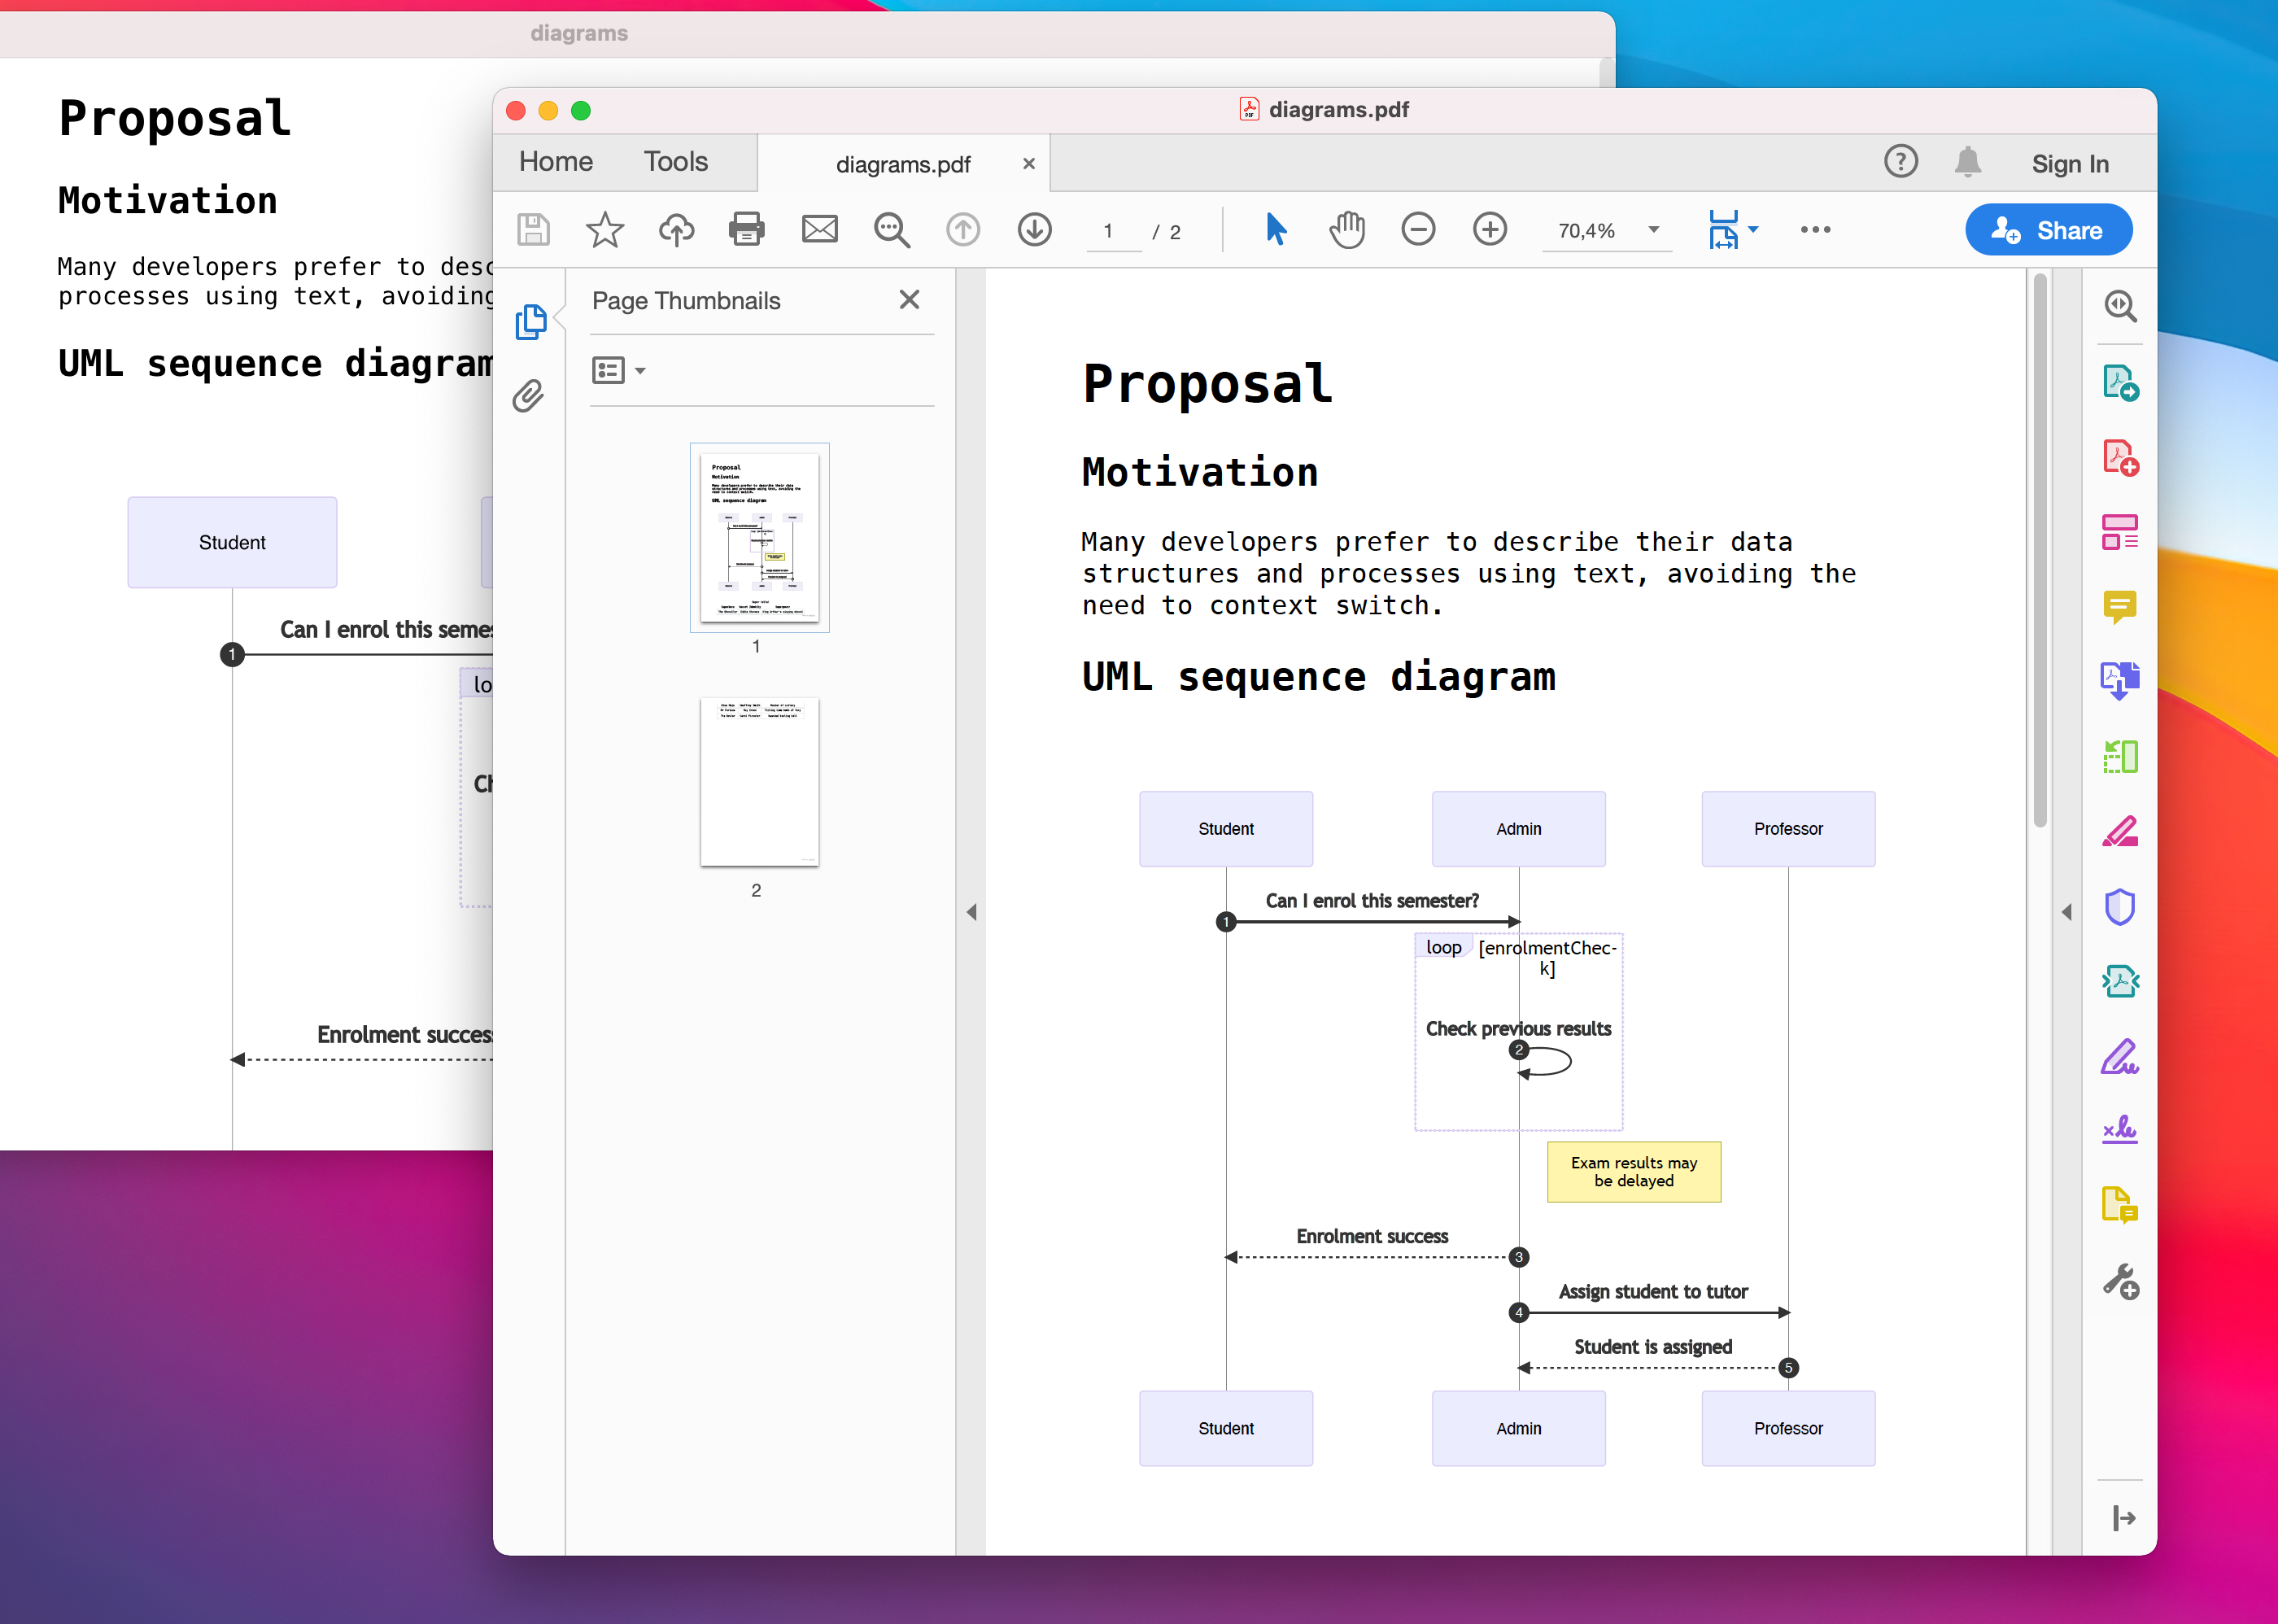Viewport: 2278px width, 1624px height.
Task: Click Sign In
Action: click(2069, 164)
